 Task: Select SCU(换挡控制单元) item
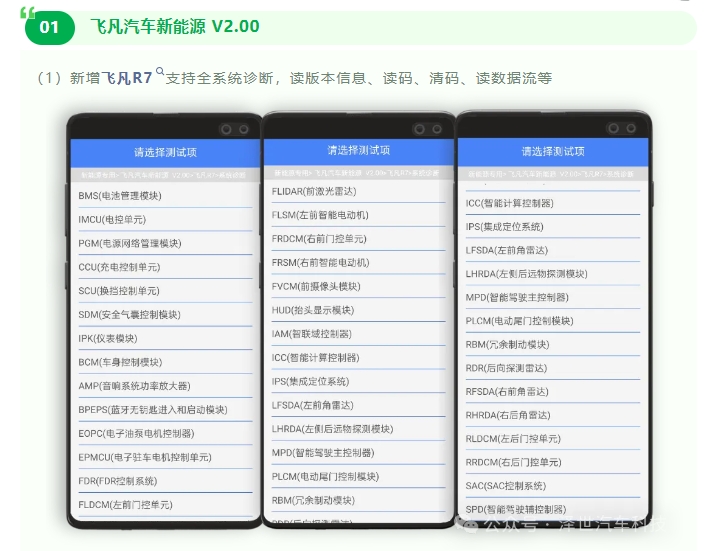[165, 291]
